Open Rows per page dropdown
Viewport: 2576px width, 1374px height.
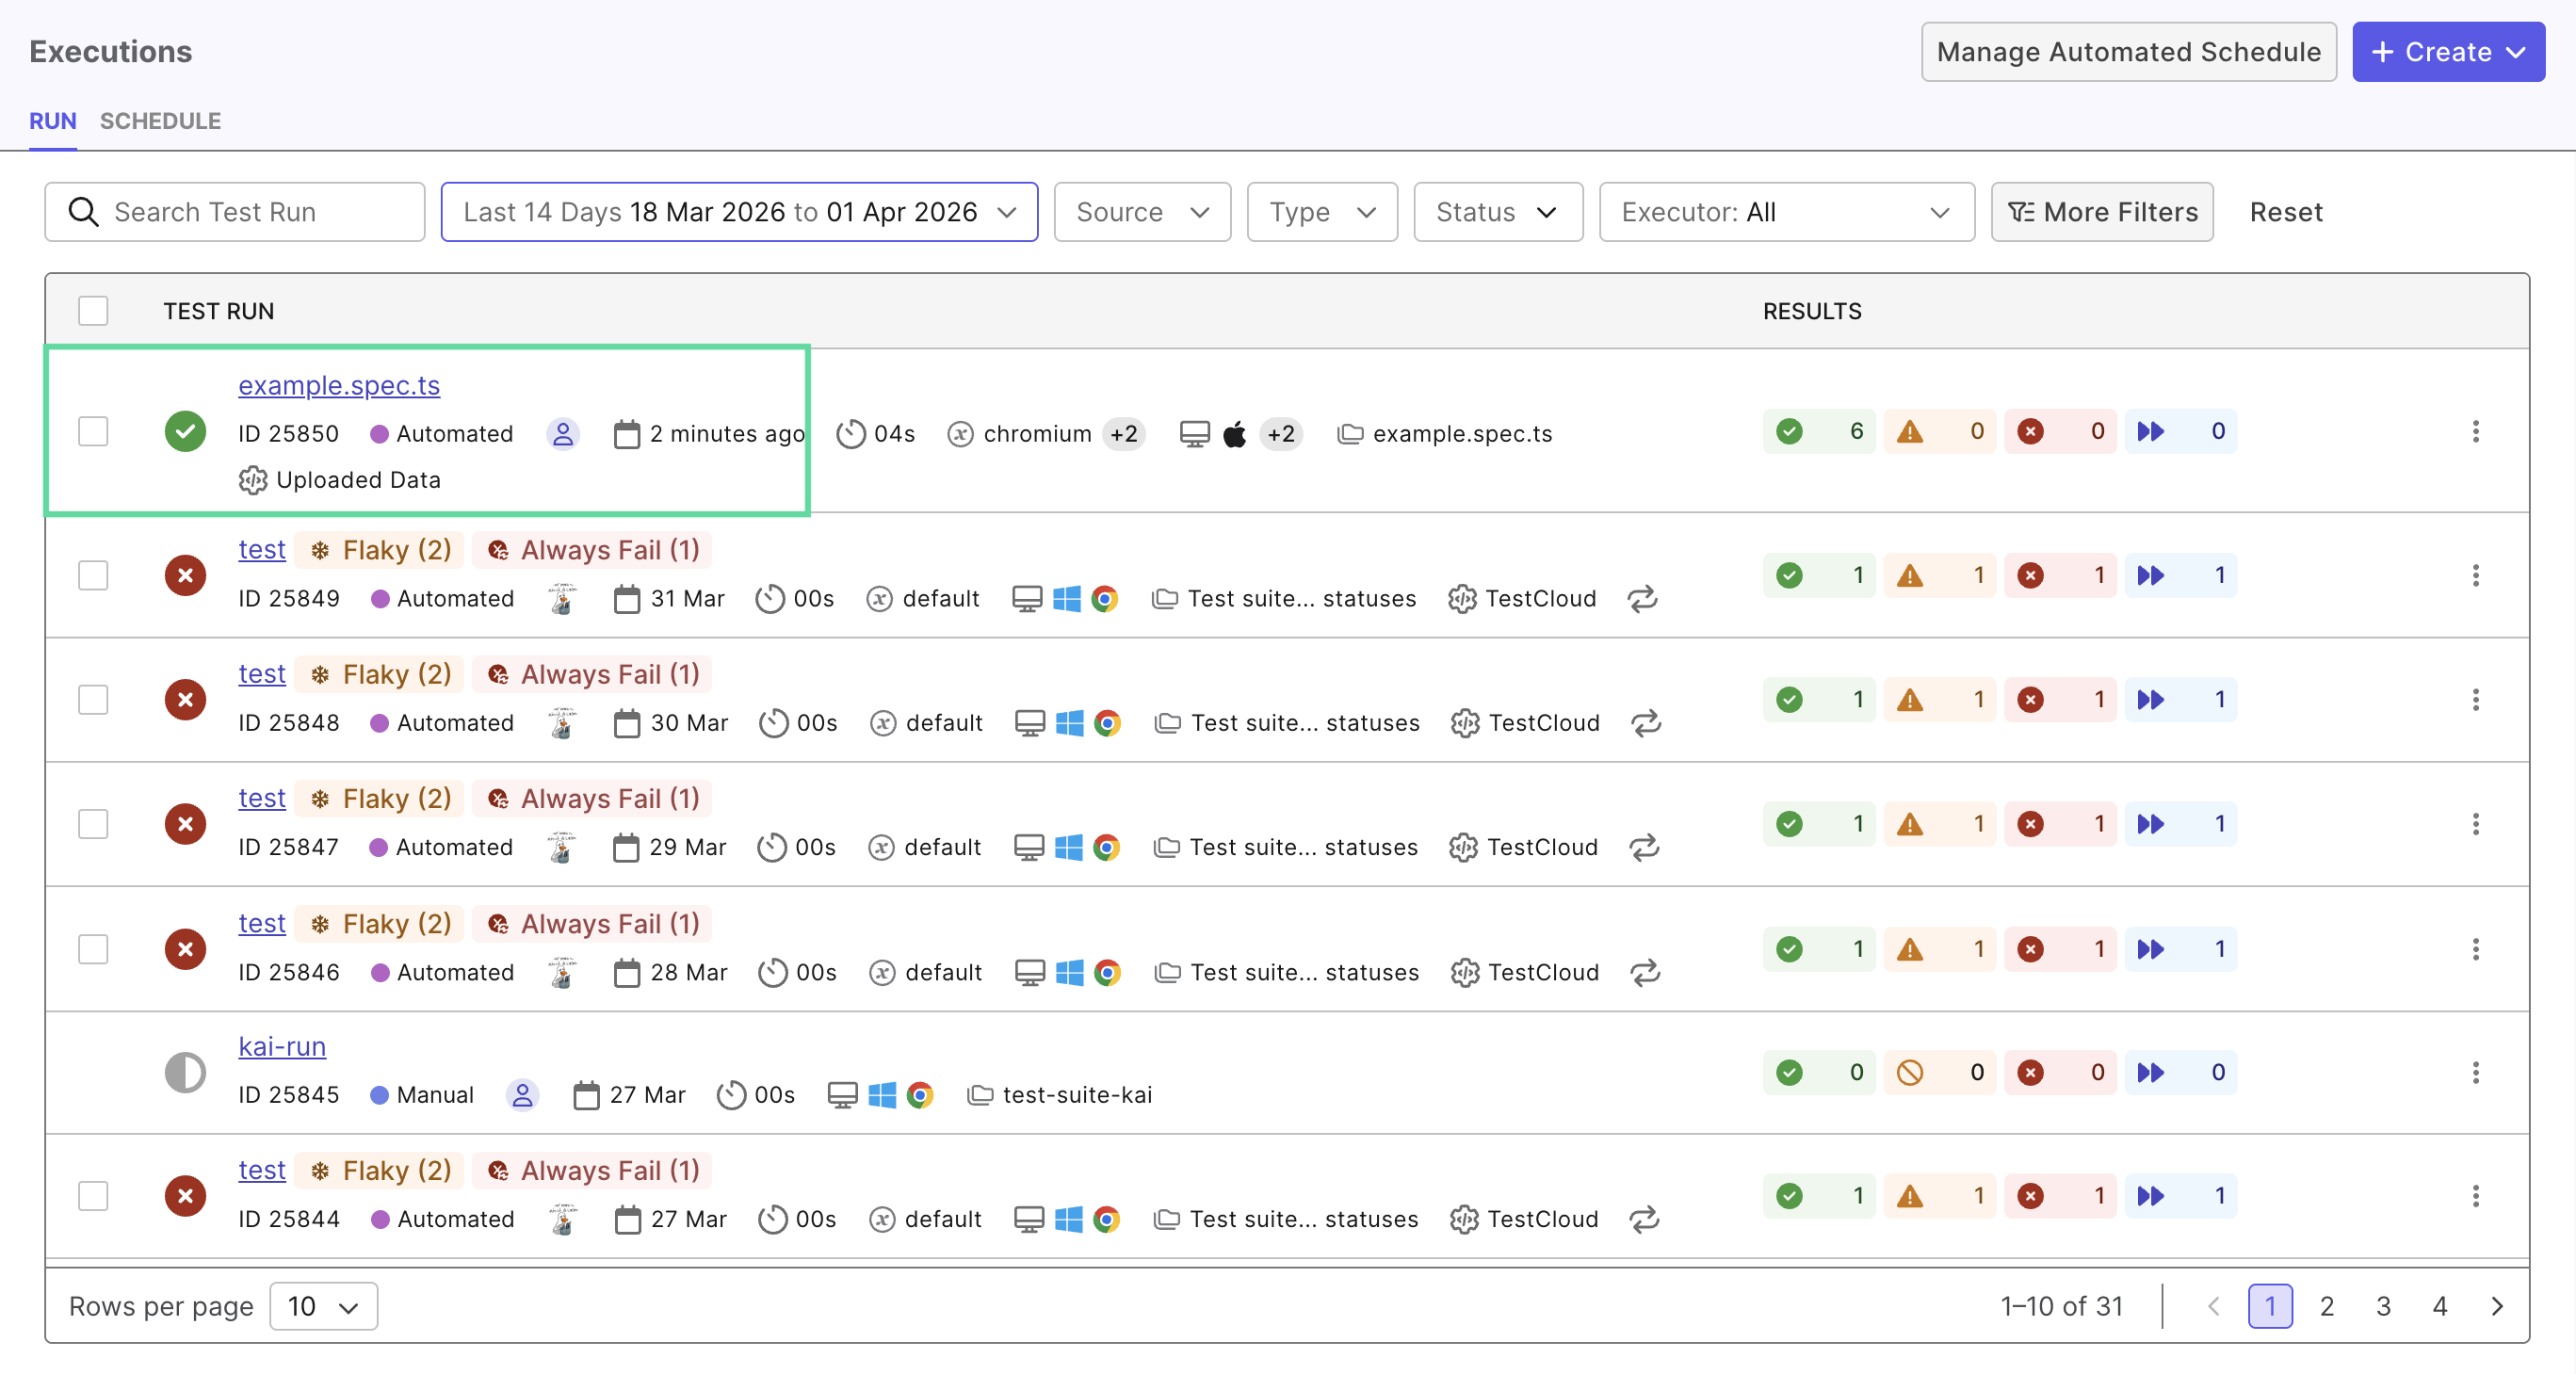tap(323, 1305)
